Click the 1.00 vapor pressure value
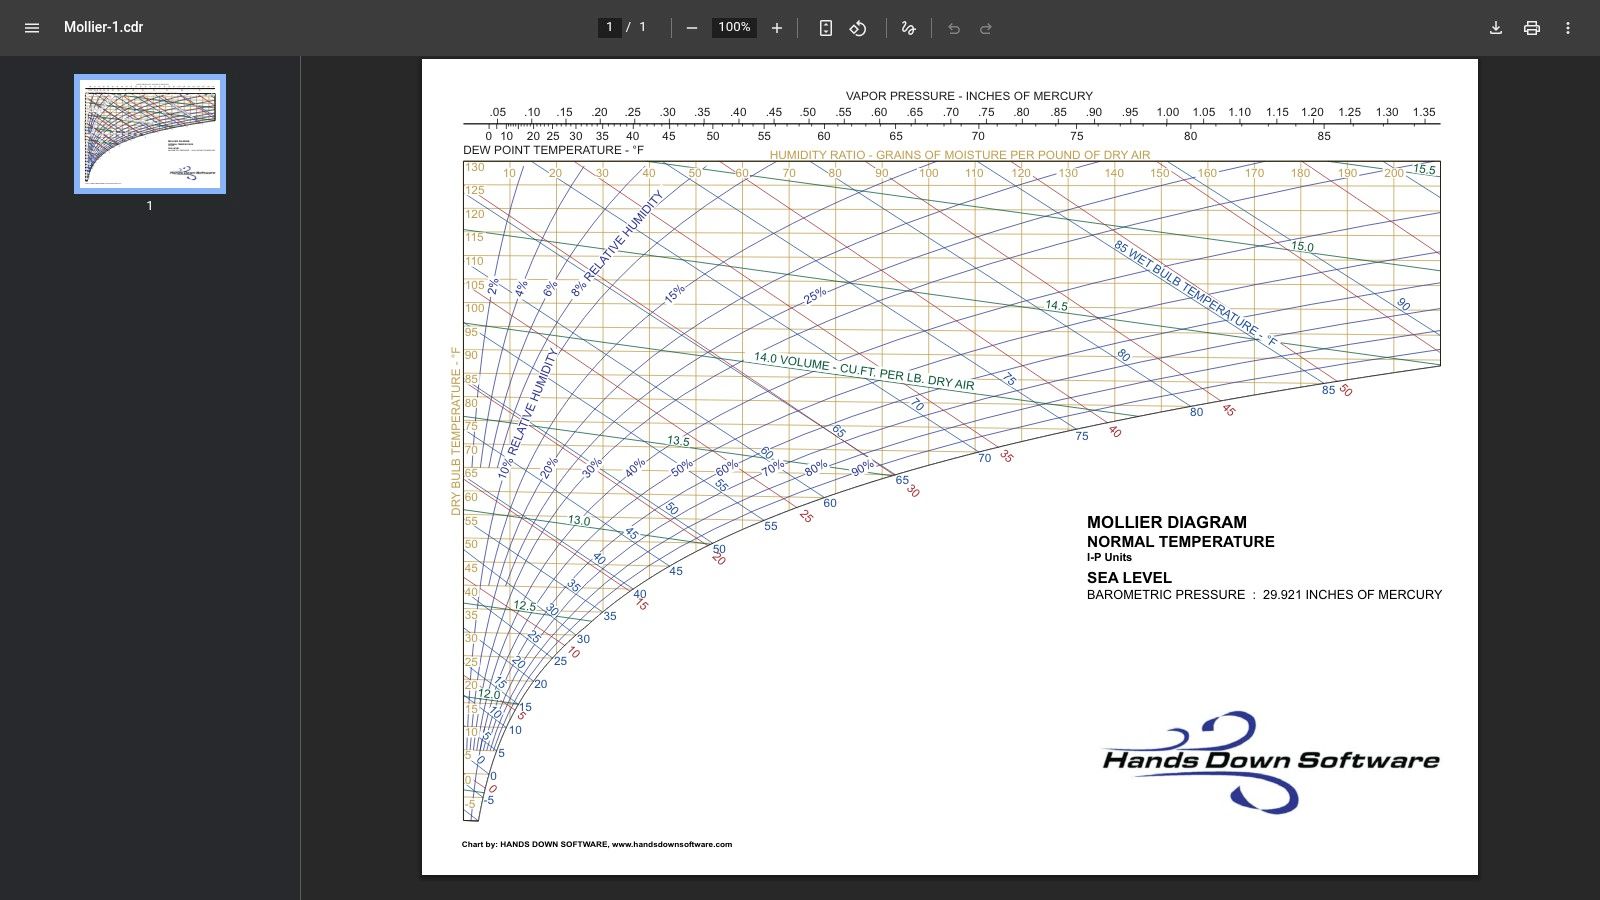Viewport: 1600px width, 900px height. point(1168,112)
